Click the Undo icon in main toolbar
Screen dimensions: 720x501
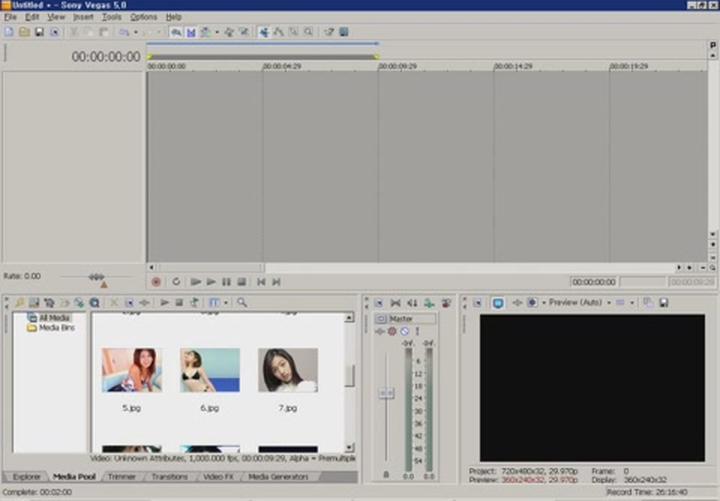pos(124,32)
